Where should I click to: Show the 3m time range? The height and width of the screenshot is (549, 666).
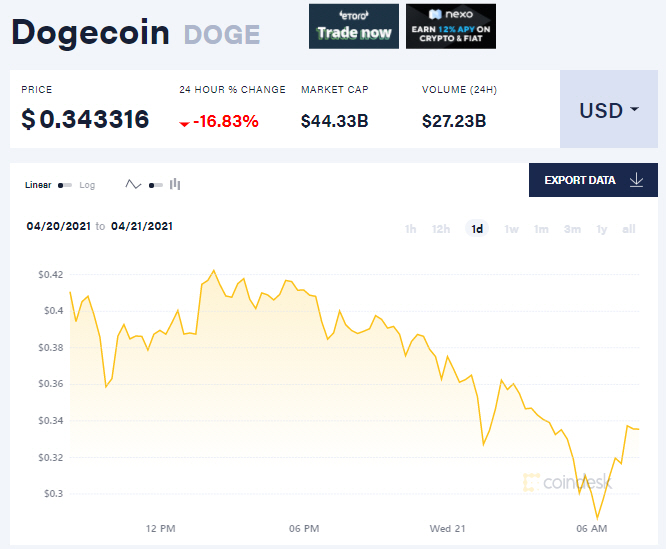click(571, 229)
